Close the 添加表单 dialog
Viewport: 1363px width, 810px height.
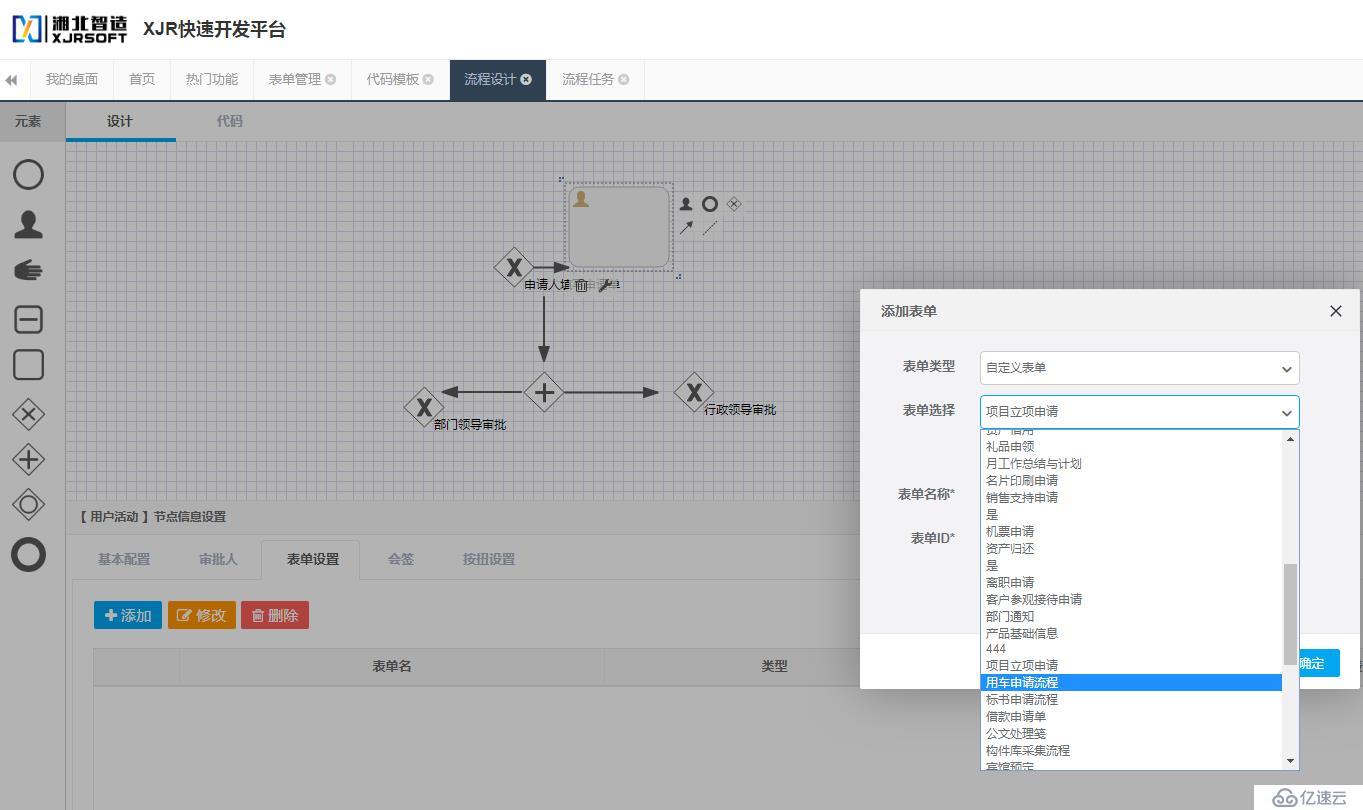click(x=1336, y=311)
